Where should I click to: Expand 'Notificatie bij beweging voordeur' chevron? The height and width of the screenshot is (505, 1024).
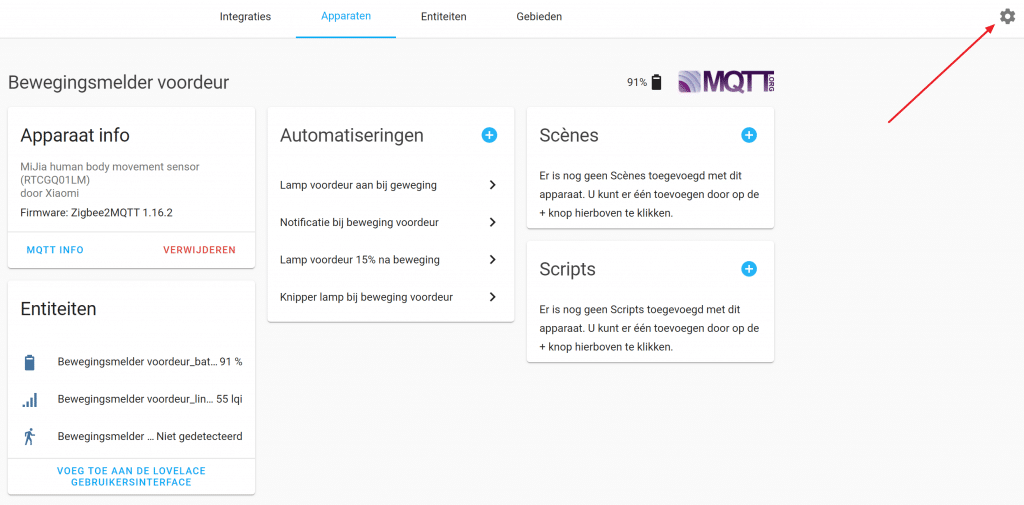click(x=492, y=222)
